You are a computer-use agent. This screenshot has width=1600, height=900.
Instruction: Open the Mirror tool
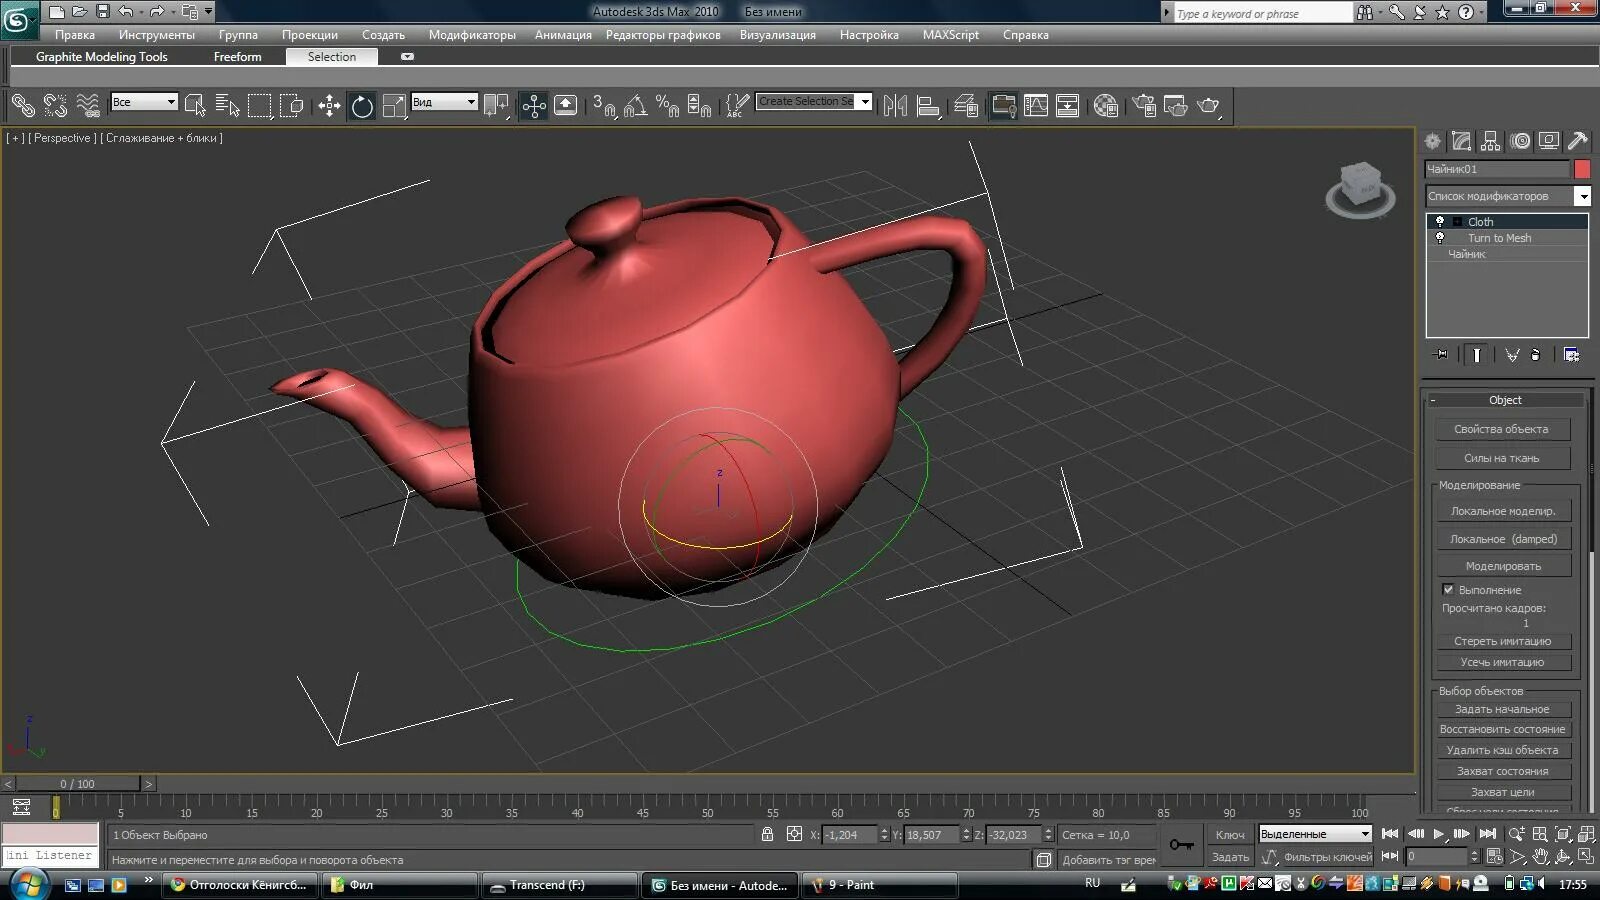coord(895,105)
